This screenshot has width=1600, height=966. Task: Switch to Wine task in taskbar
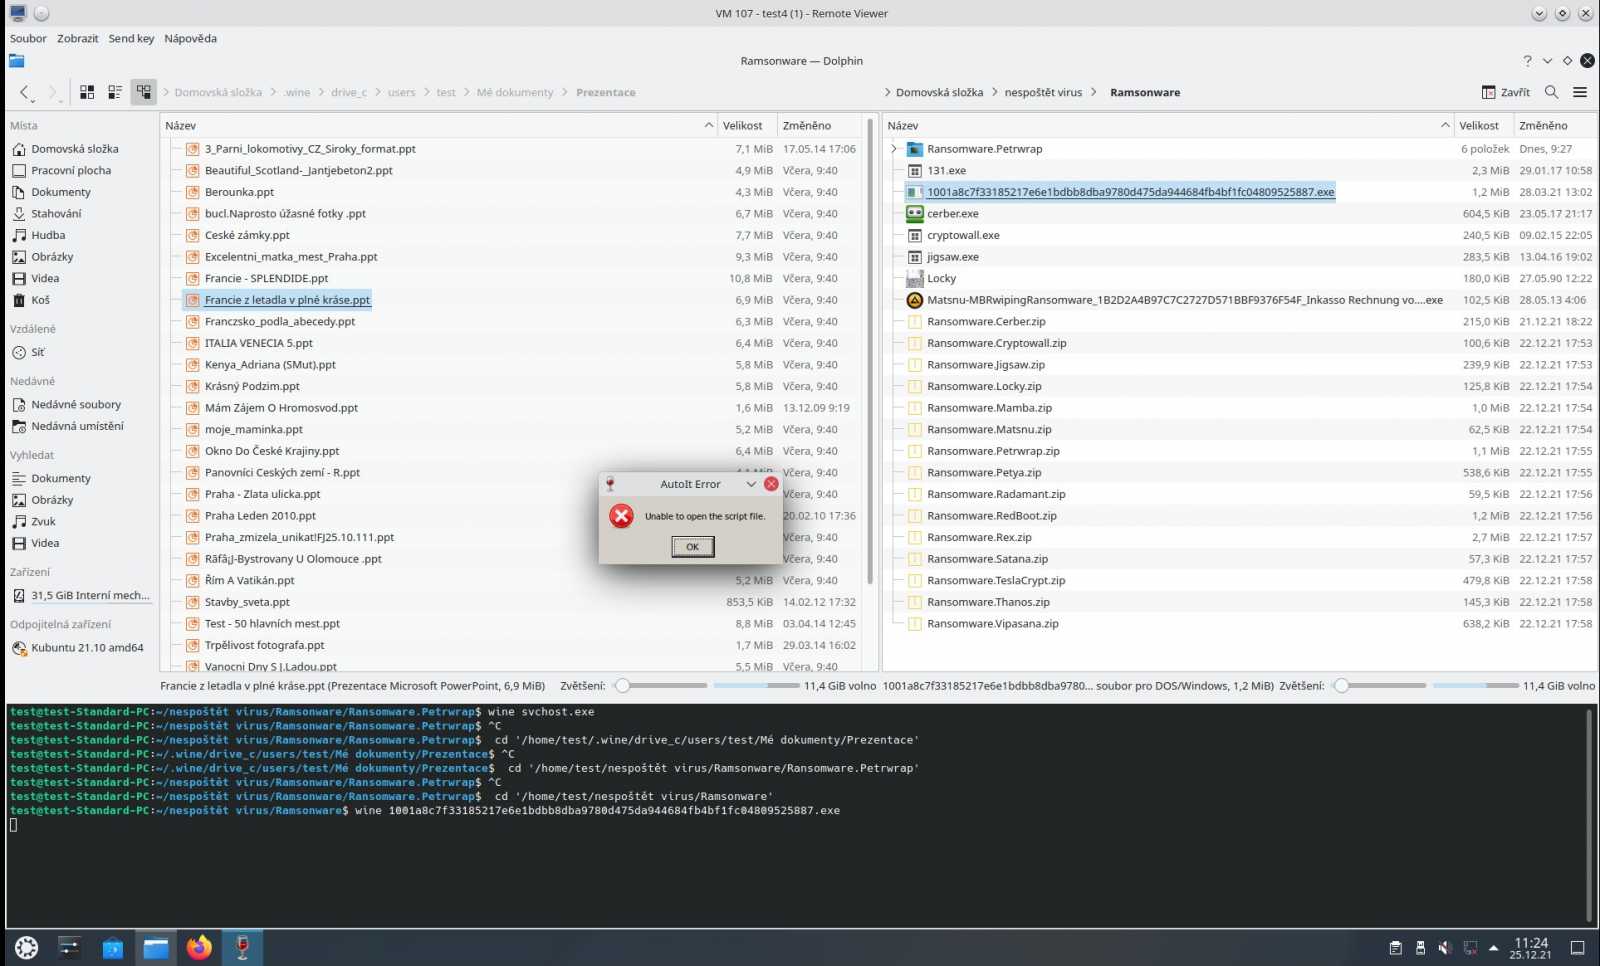(242, 947)
